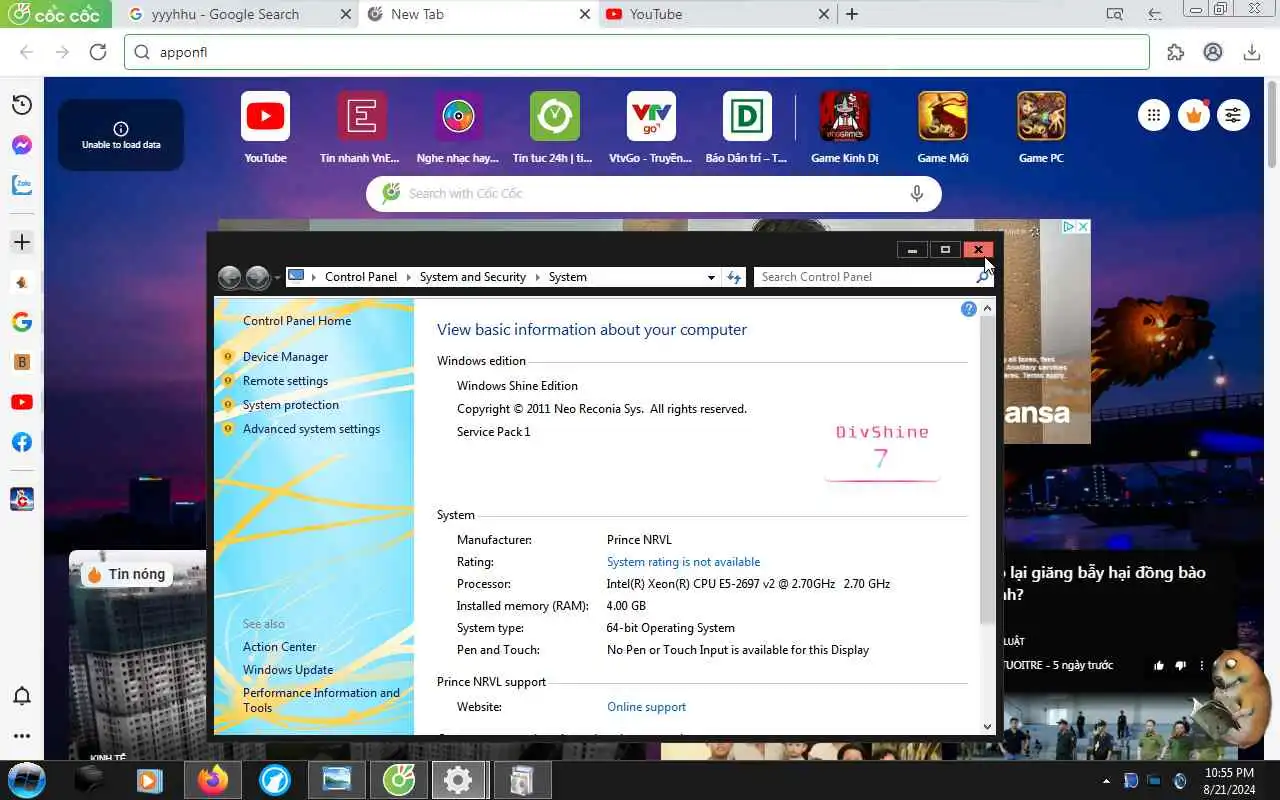Open the YouTube shortcut in the sidebar
Screen dimensions: 1280x800
click(x=22, y=402)
